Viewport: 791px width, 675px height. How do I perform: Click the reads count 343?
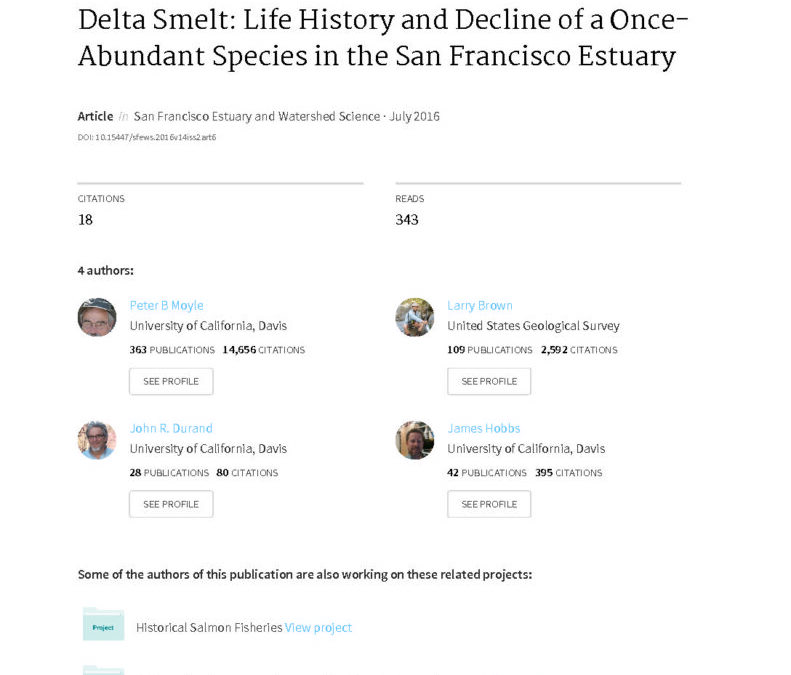[x=407, y=220]
